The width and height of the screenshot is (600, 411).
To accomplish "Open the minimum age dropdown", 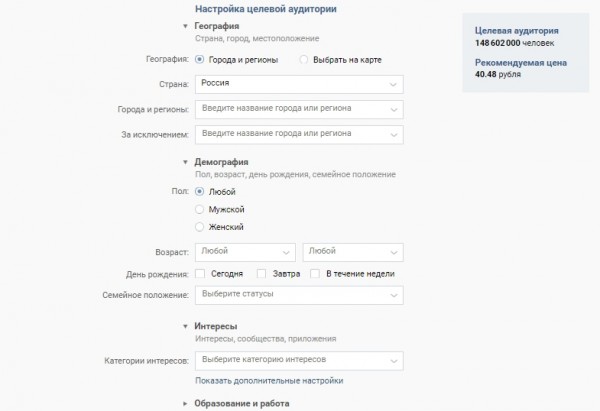I will pos(246,251).
